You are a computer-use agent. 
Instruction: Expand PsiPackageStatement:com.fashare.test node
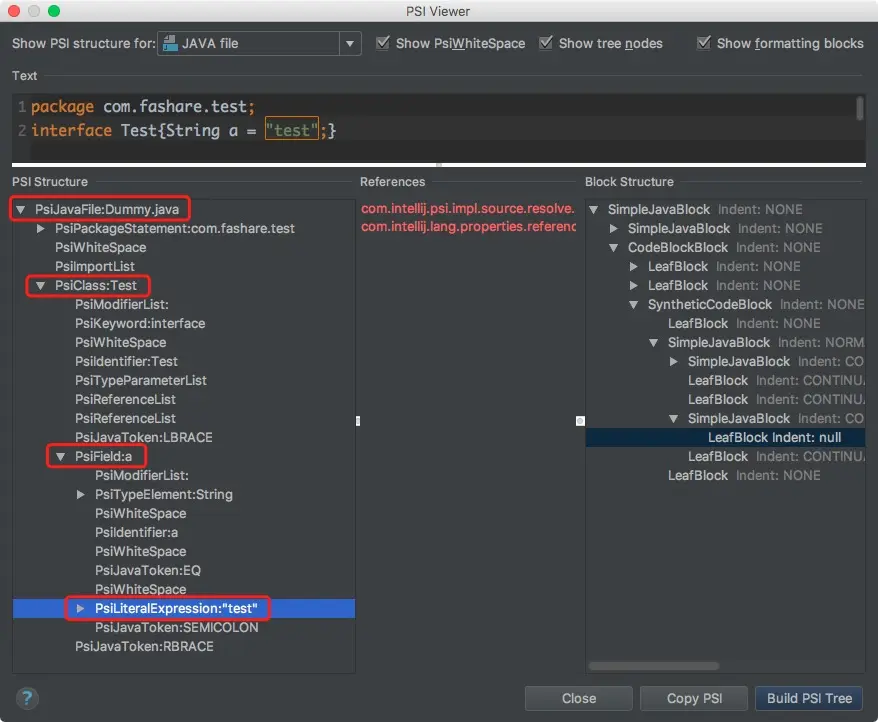(40, 229)
